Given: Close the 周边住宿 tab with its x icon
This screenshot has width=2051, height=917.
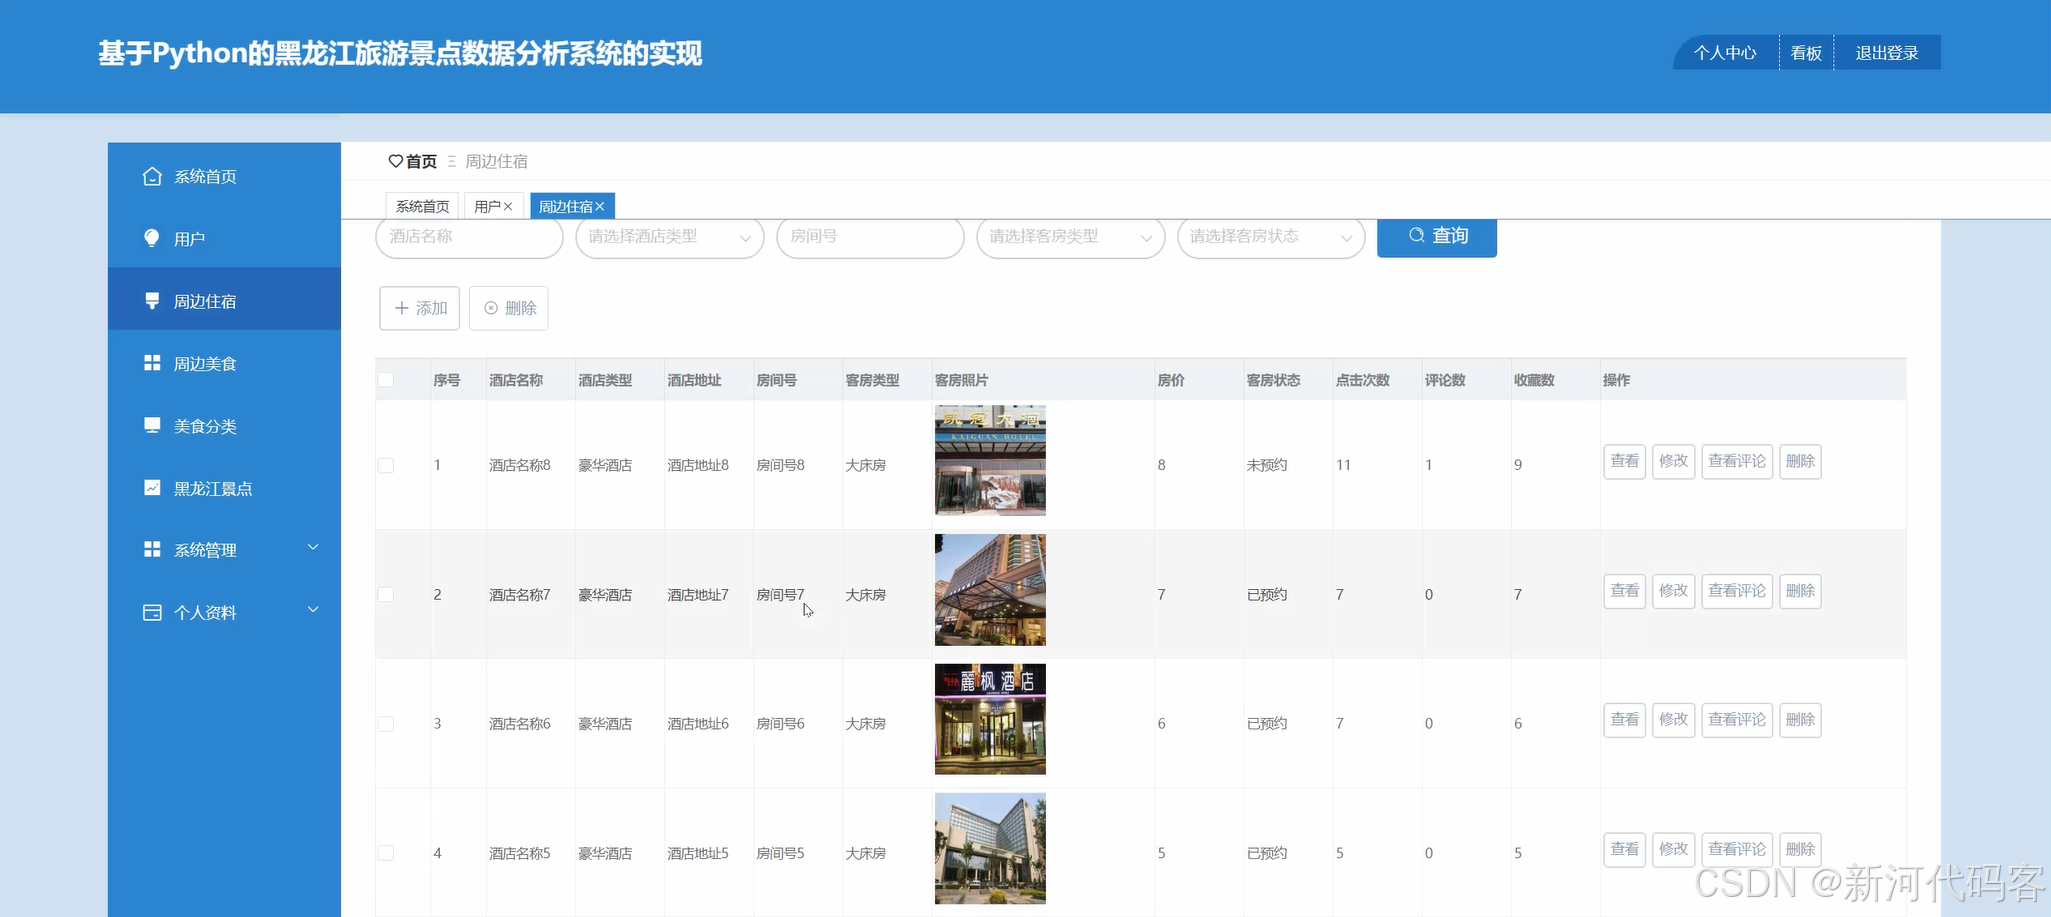Looking at the screenshot, I should coord(600,206).
